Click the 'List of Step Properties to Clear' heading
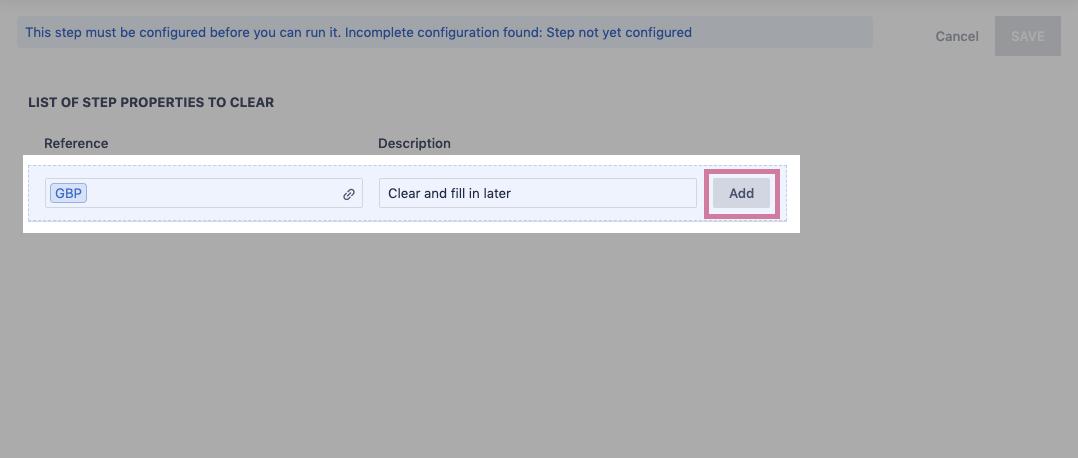Viewport: 1078px width, 458px height. point(151,102)
